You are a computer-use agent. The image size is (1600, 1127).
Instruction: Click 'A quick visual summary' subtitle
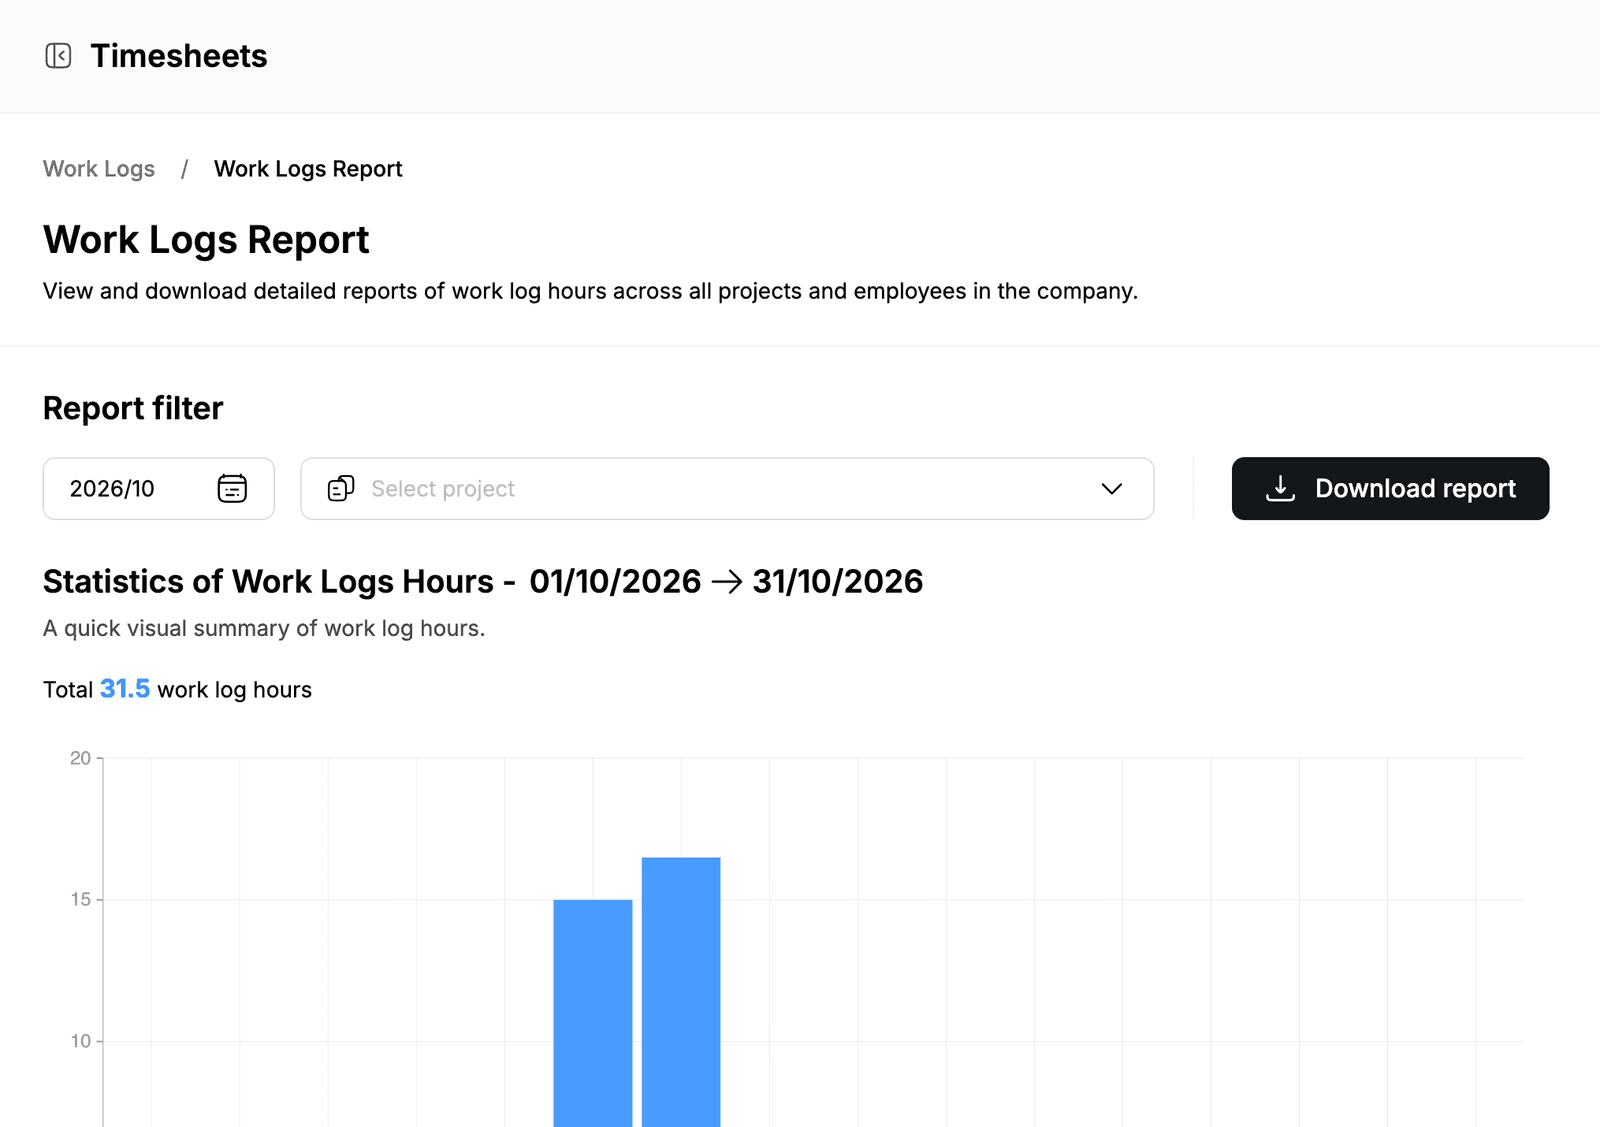(264, 628)
